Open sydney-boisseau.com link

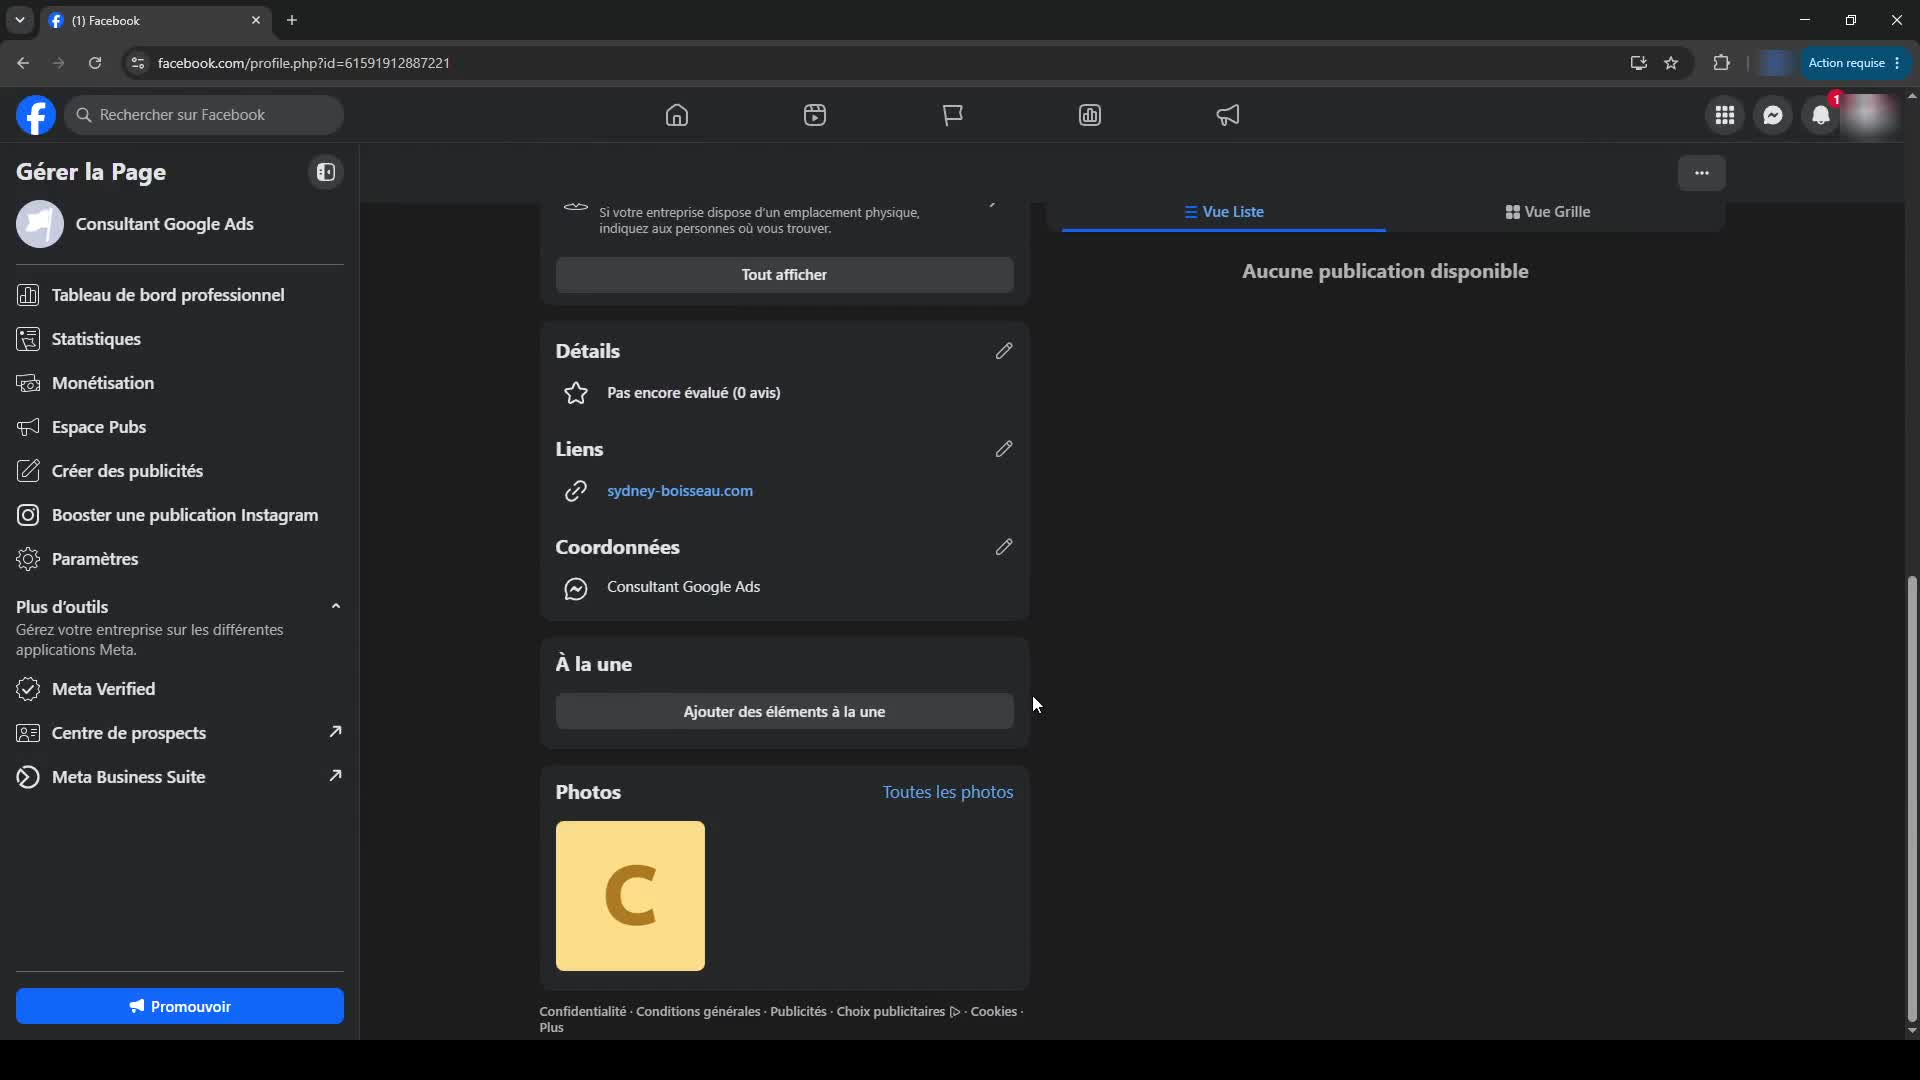(x=680, y=491)
